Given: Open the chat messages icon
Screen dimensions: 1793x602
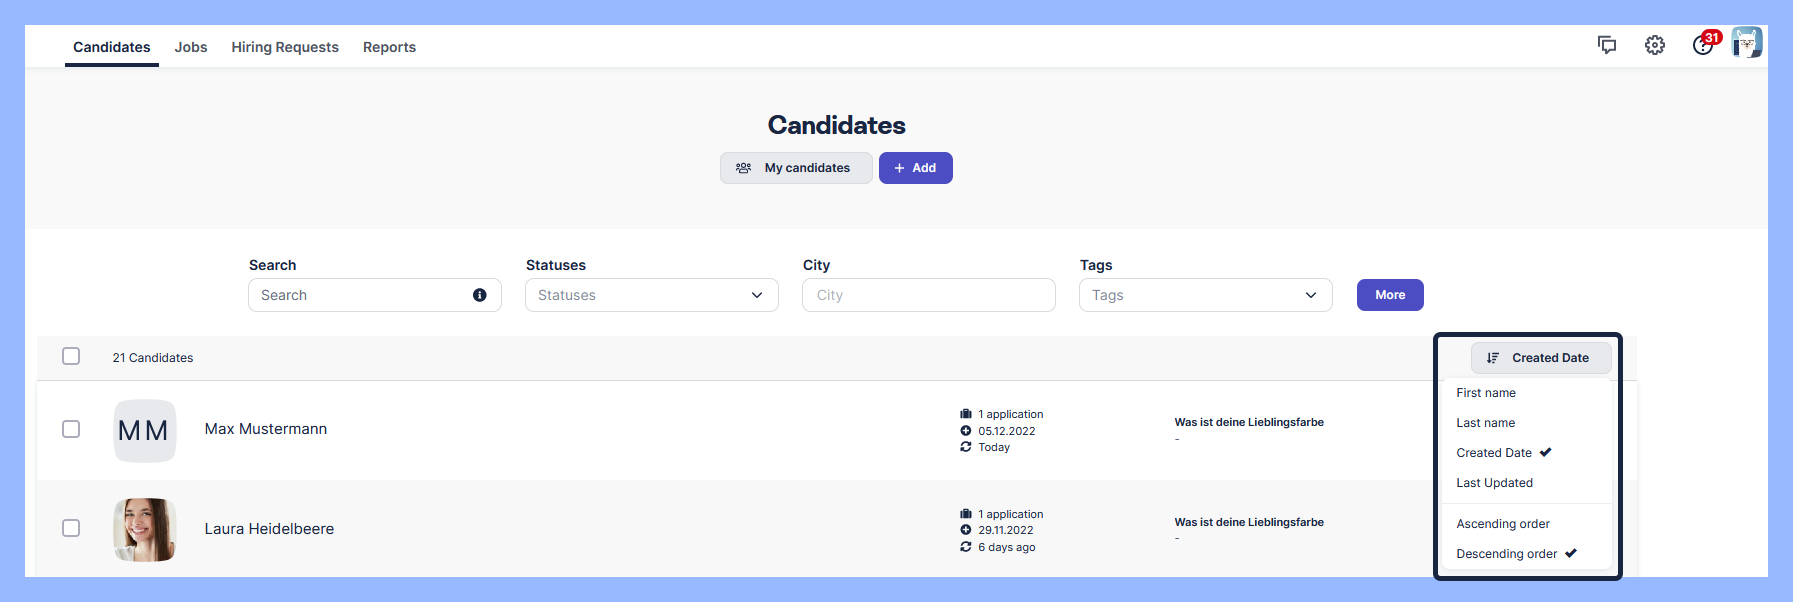Looking at the screenshot, I should click(1607, 45).
